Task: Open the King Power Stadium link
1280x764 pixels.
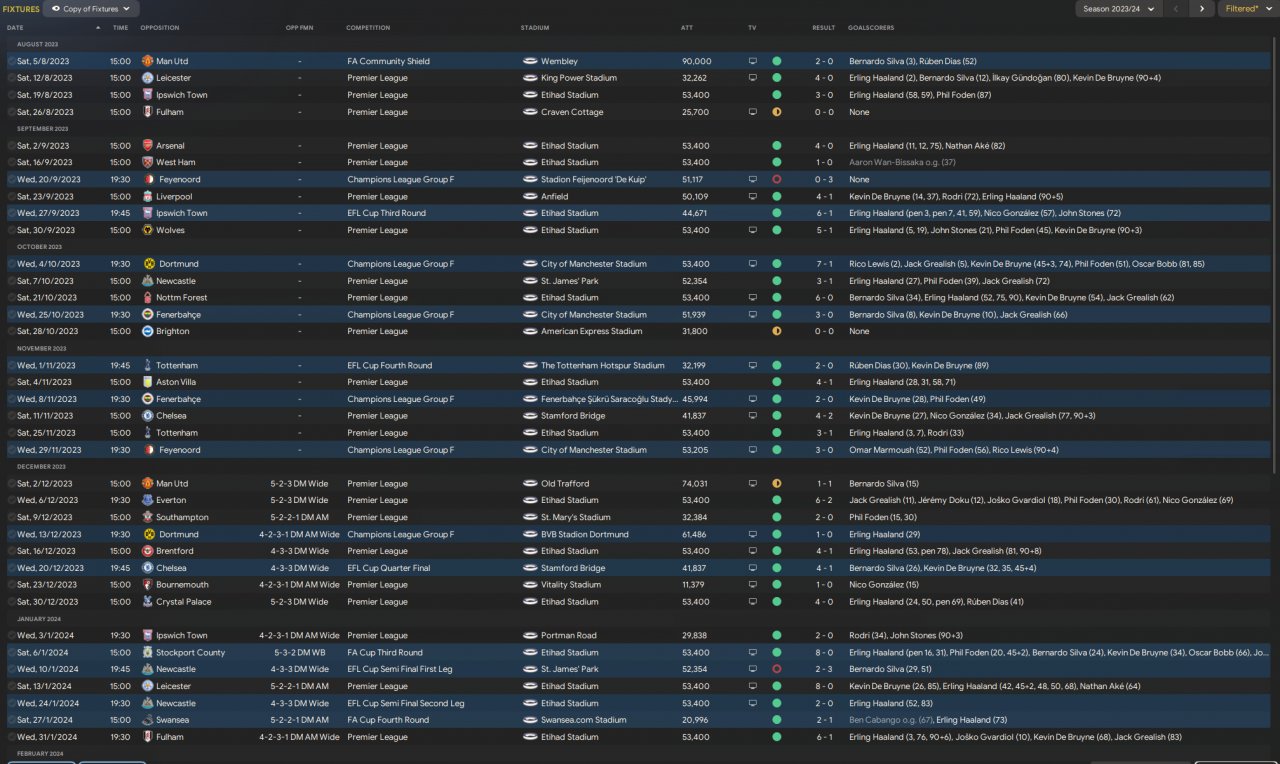Action: (579, 78)
